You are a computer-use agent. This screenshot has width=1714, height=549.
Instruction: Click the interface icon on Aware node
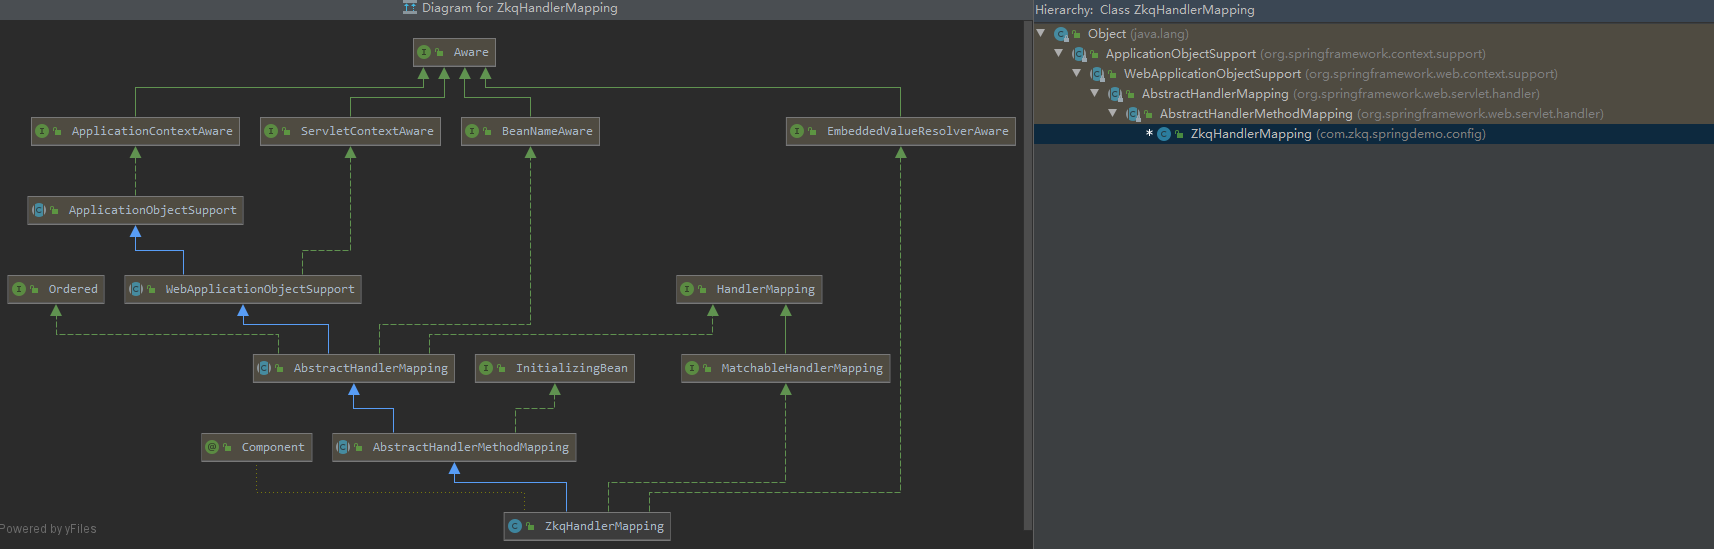click(424, 52)
